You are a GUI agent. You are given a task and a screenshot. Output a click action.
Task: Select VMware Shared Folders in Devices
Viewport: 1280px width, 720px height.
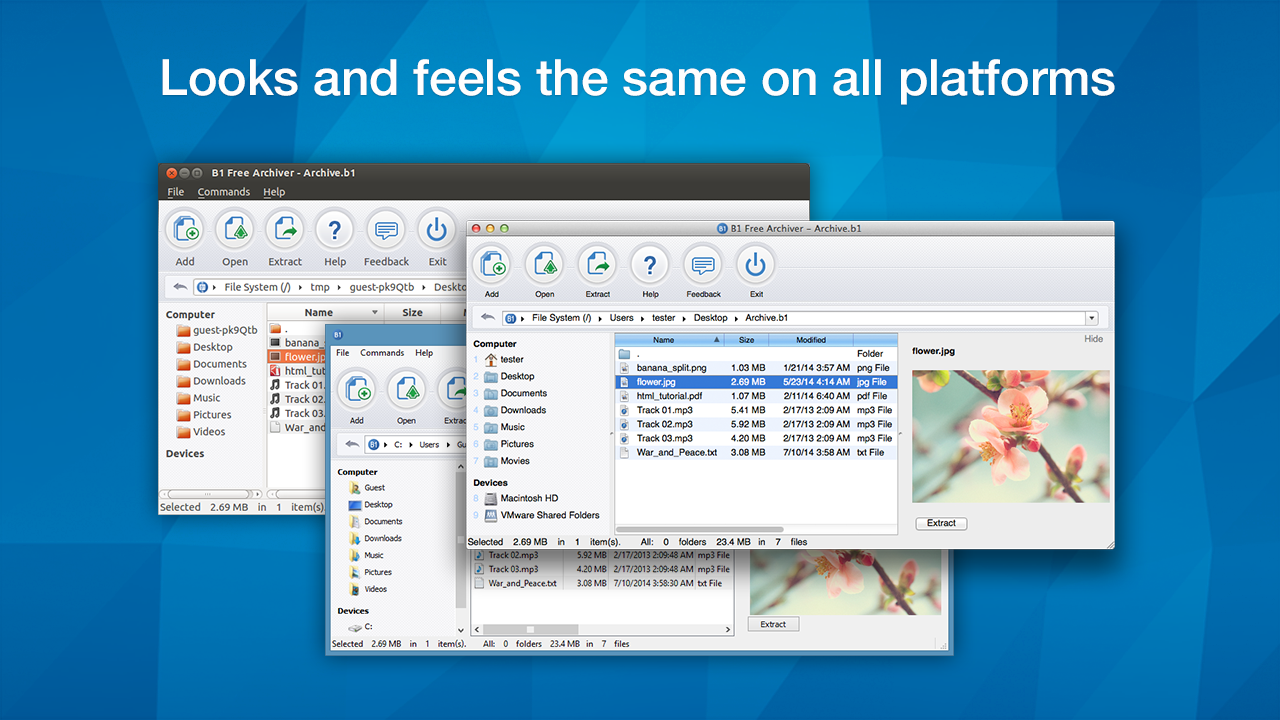[x=550, y=515]
